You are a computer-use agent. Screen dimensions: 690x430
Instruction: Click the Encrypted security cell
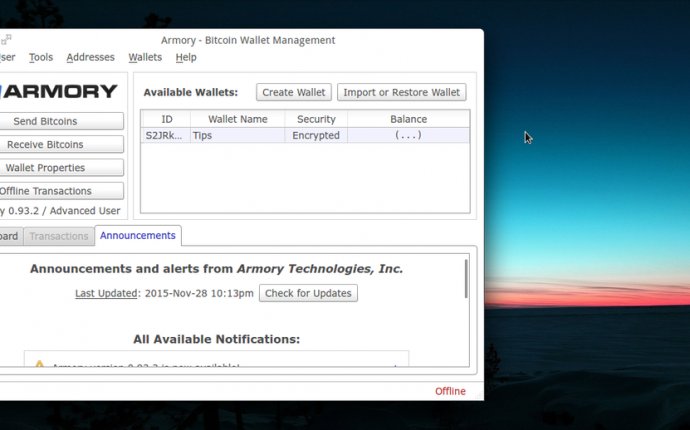click(x=316, y=135)
